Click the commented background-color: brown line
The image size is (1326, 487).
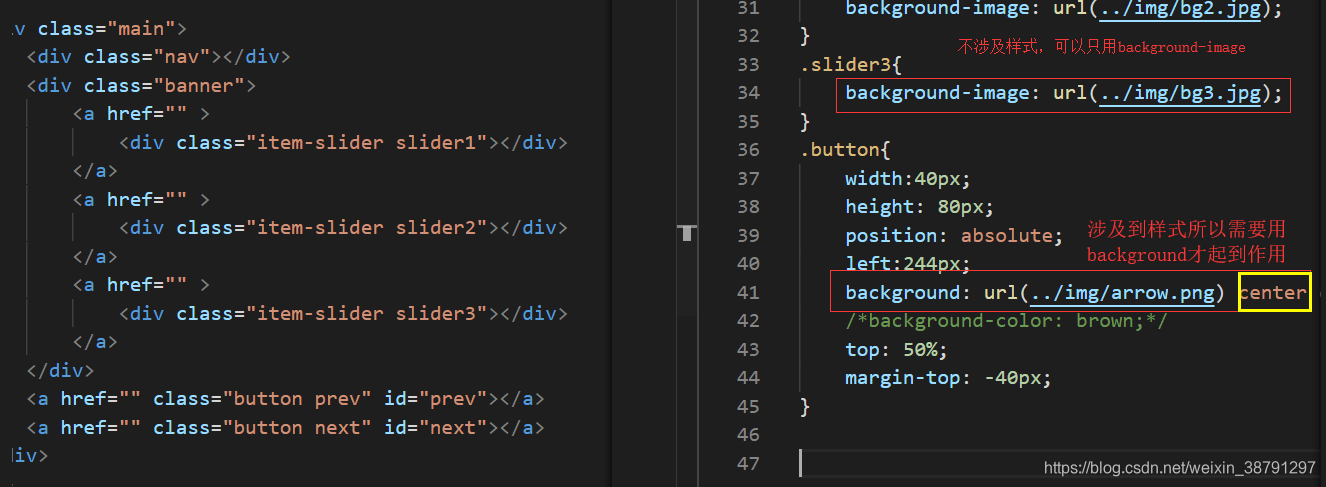pyautogui.click(x=1006, y=321)
